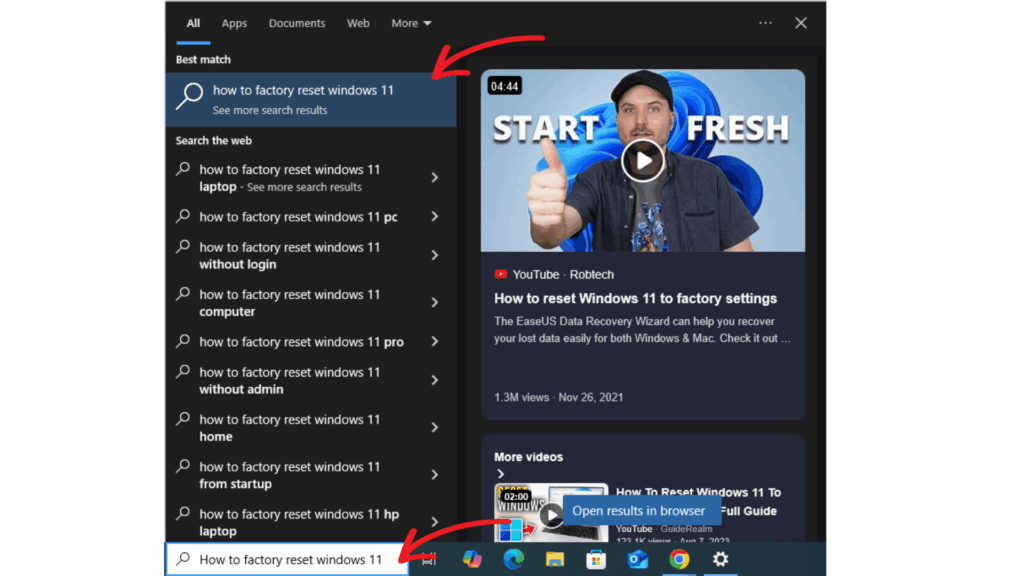Open Microsoft Copilot from the taskbar
Image resolution: width=1024 pixels, height=576 pixels.
point(473,560)
